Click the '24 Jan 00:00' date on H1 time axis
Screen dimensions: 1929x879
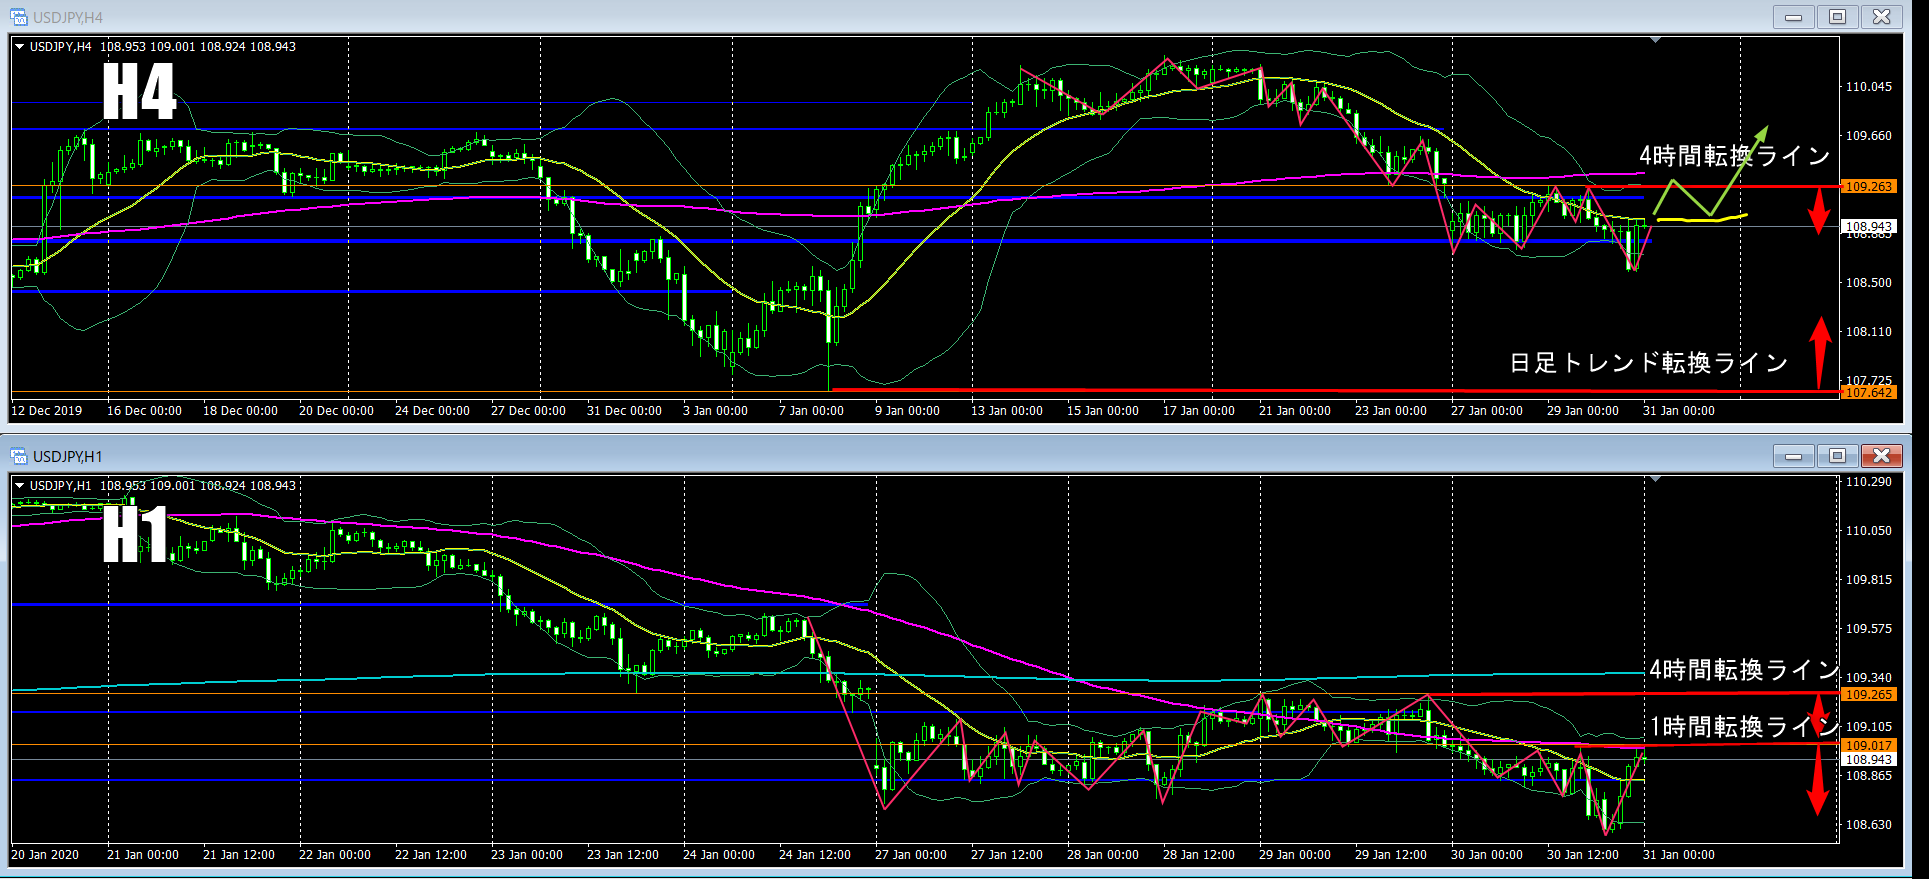point(719,855)
